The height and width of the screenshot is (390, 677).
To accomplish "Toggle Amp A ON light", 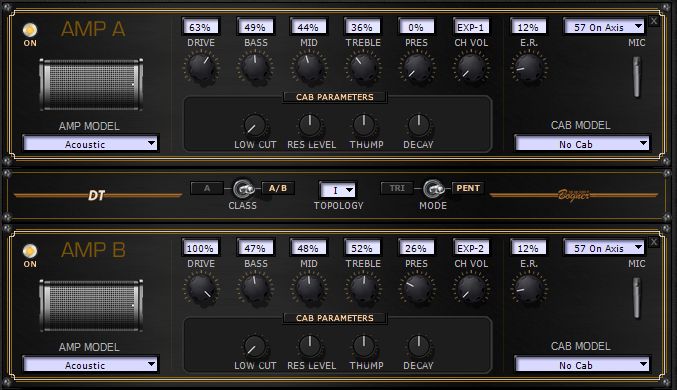I will click(30, 30).
